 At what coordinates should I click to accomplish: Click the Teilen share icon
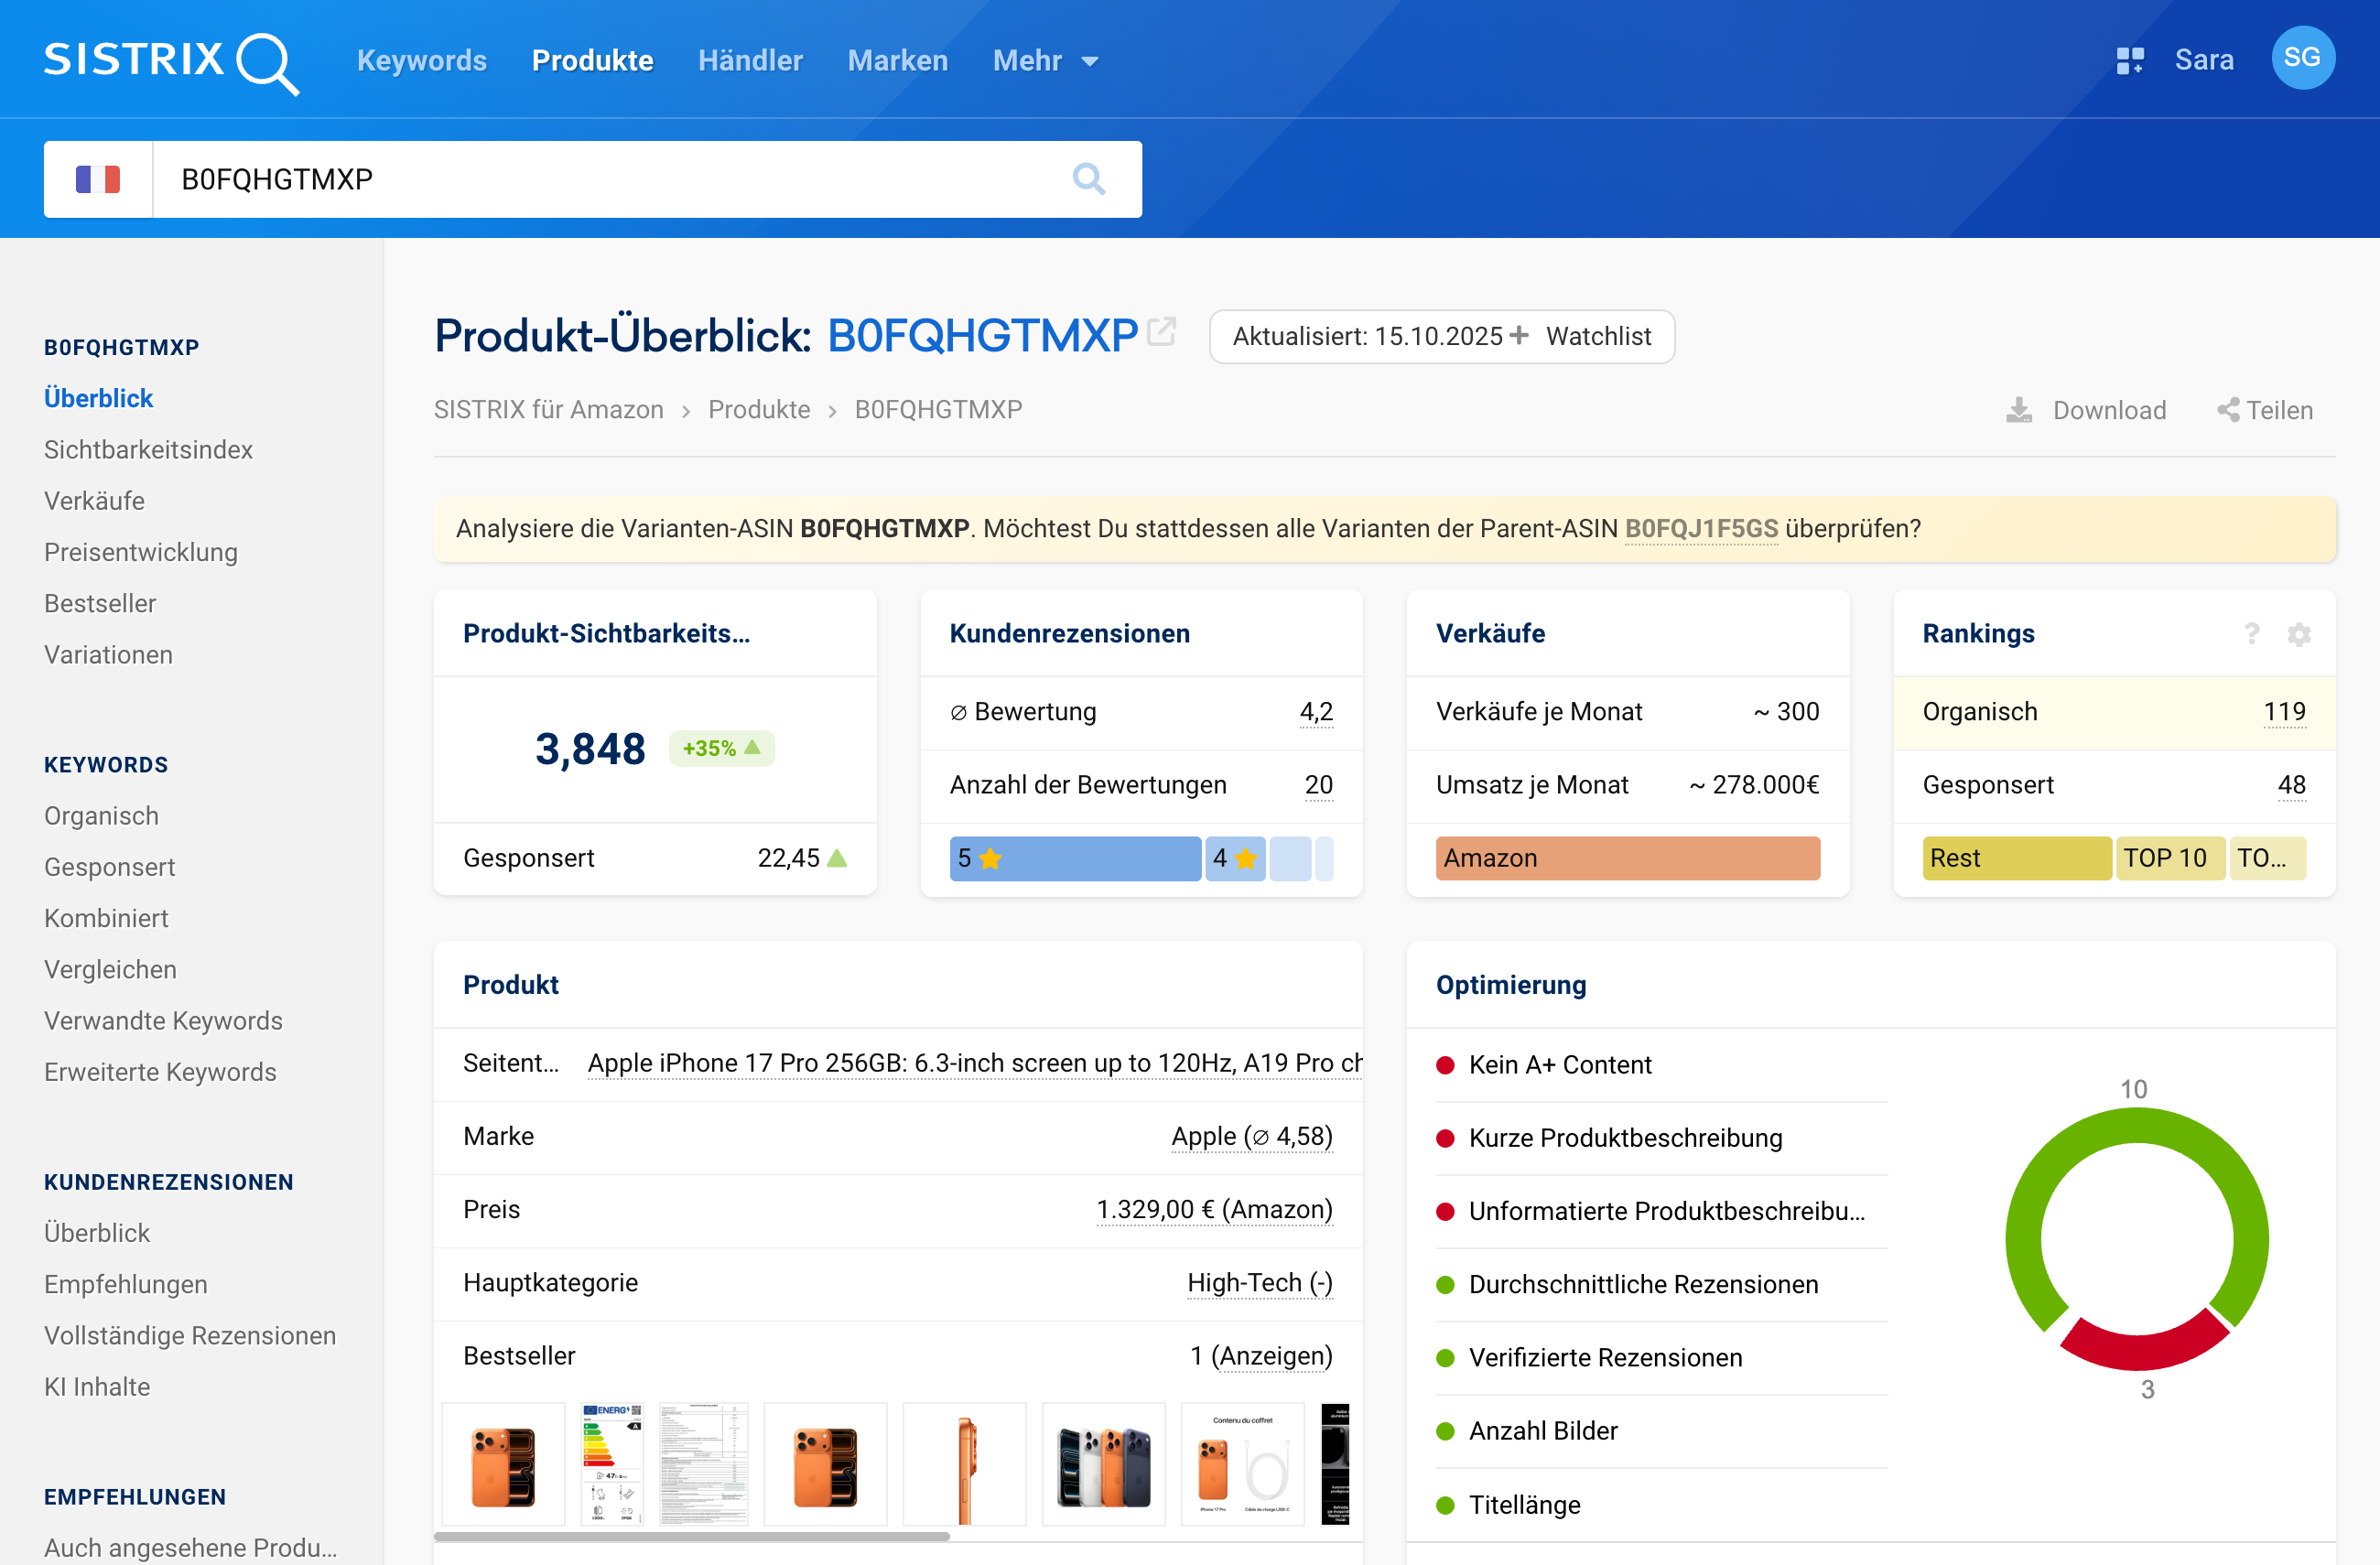coord(2227,410)
